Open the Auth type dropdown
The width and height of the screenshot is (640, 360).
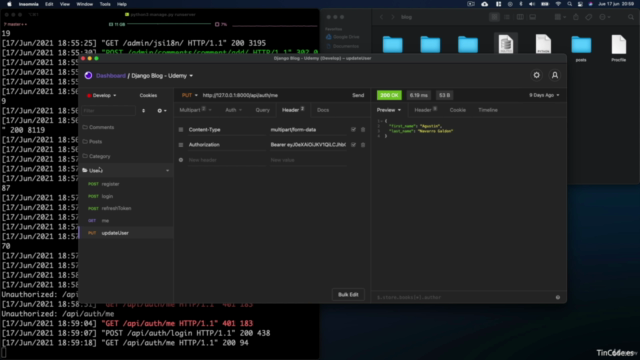[x=233, y=110]
